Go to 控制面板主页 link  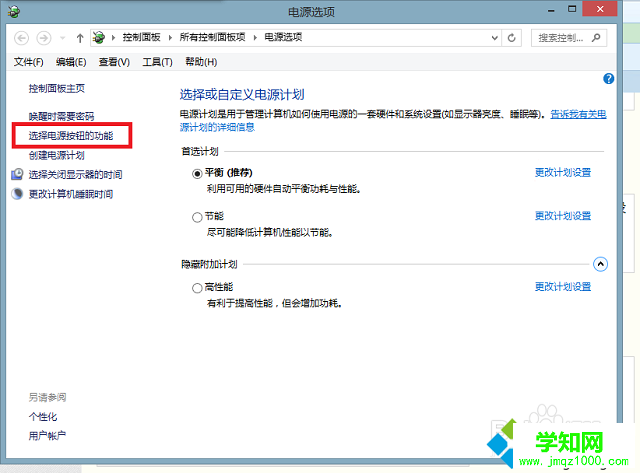[57, 89]
